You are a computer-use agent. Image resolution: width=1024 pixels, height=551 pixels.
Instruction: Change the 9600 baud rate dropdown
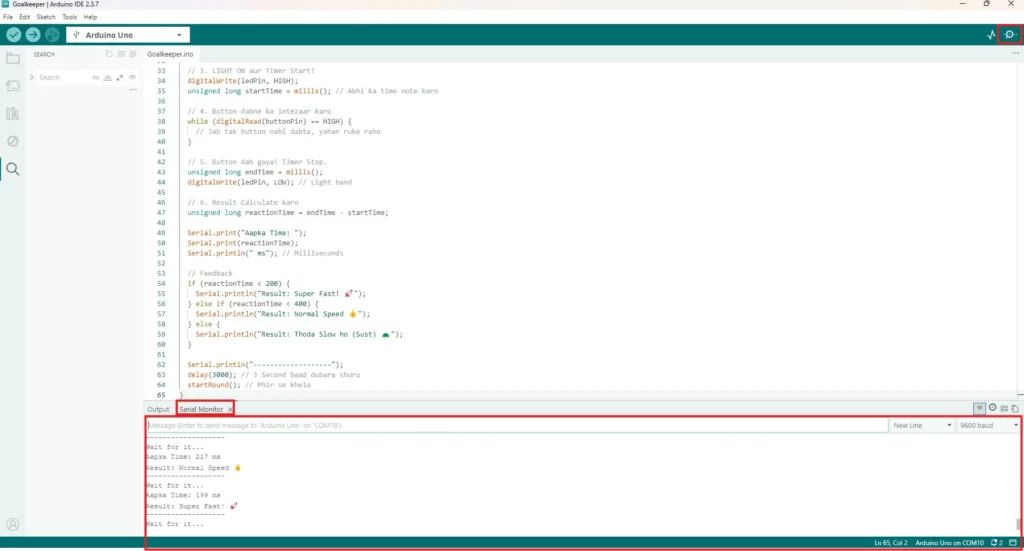coord(987,425)
